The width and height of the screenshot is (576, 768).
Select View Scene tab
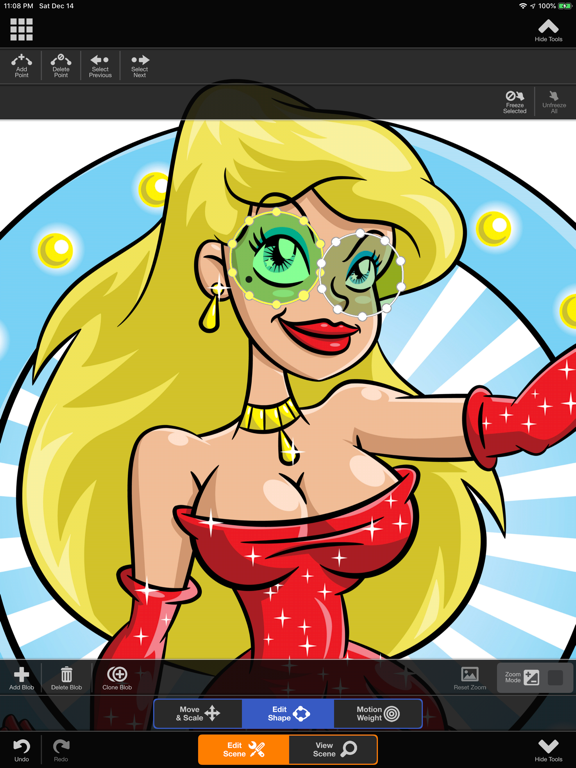(333, 749)
